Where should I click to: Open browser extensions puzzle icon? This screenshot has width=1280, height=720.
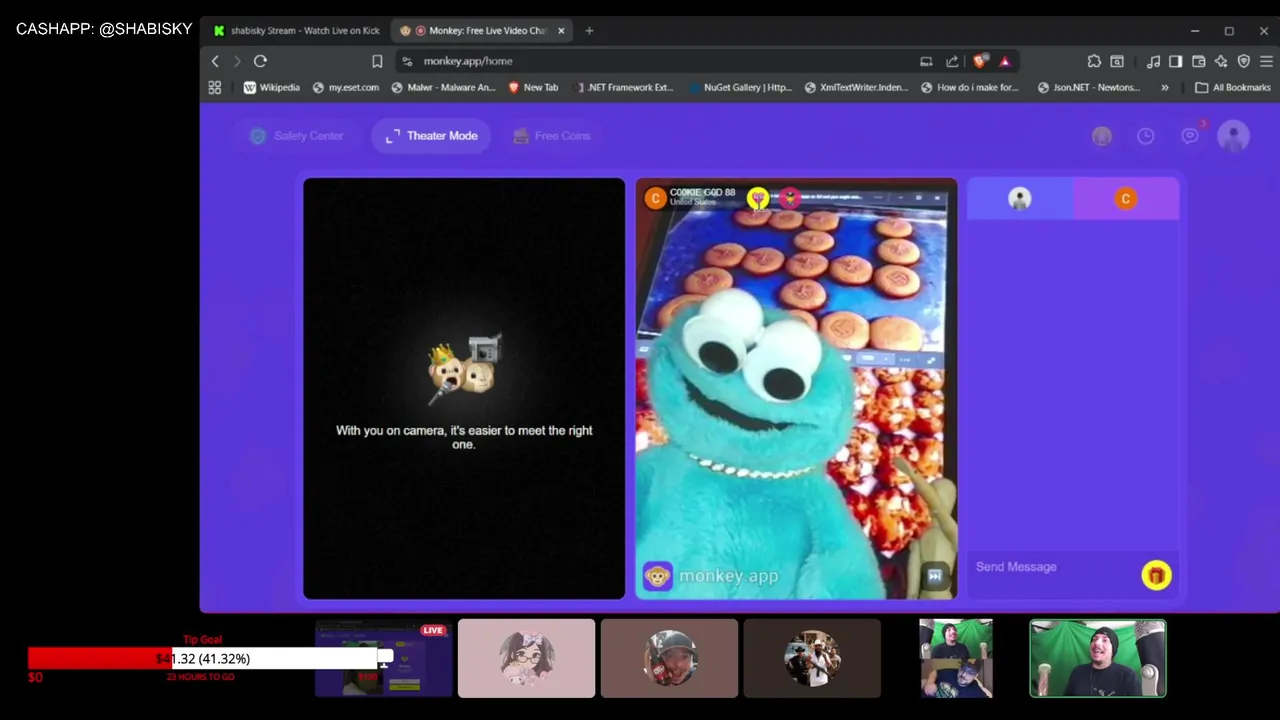click(1094, 61)
